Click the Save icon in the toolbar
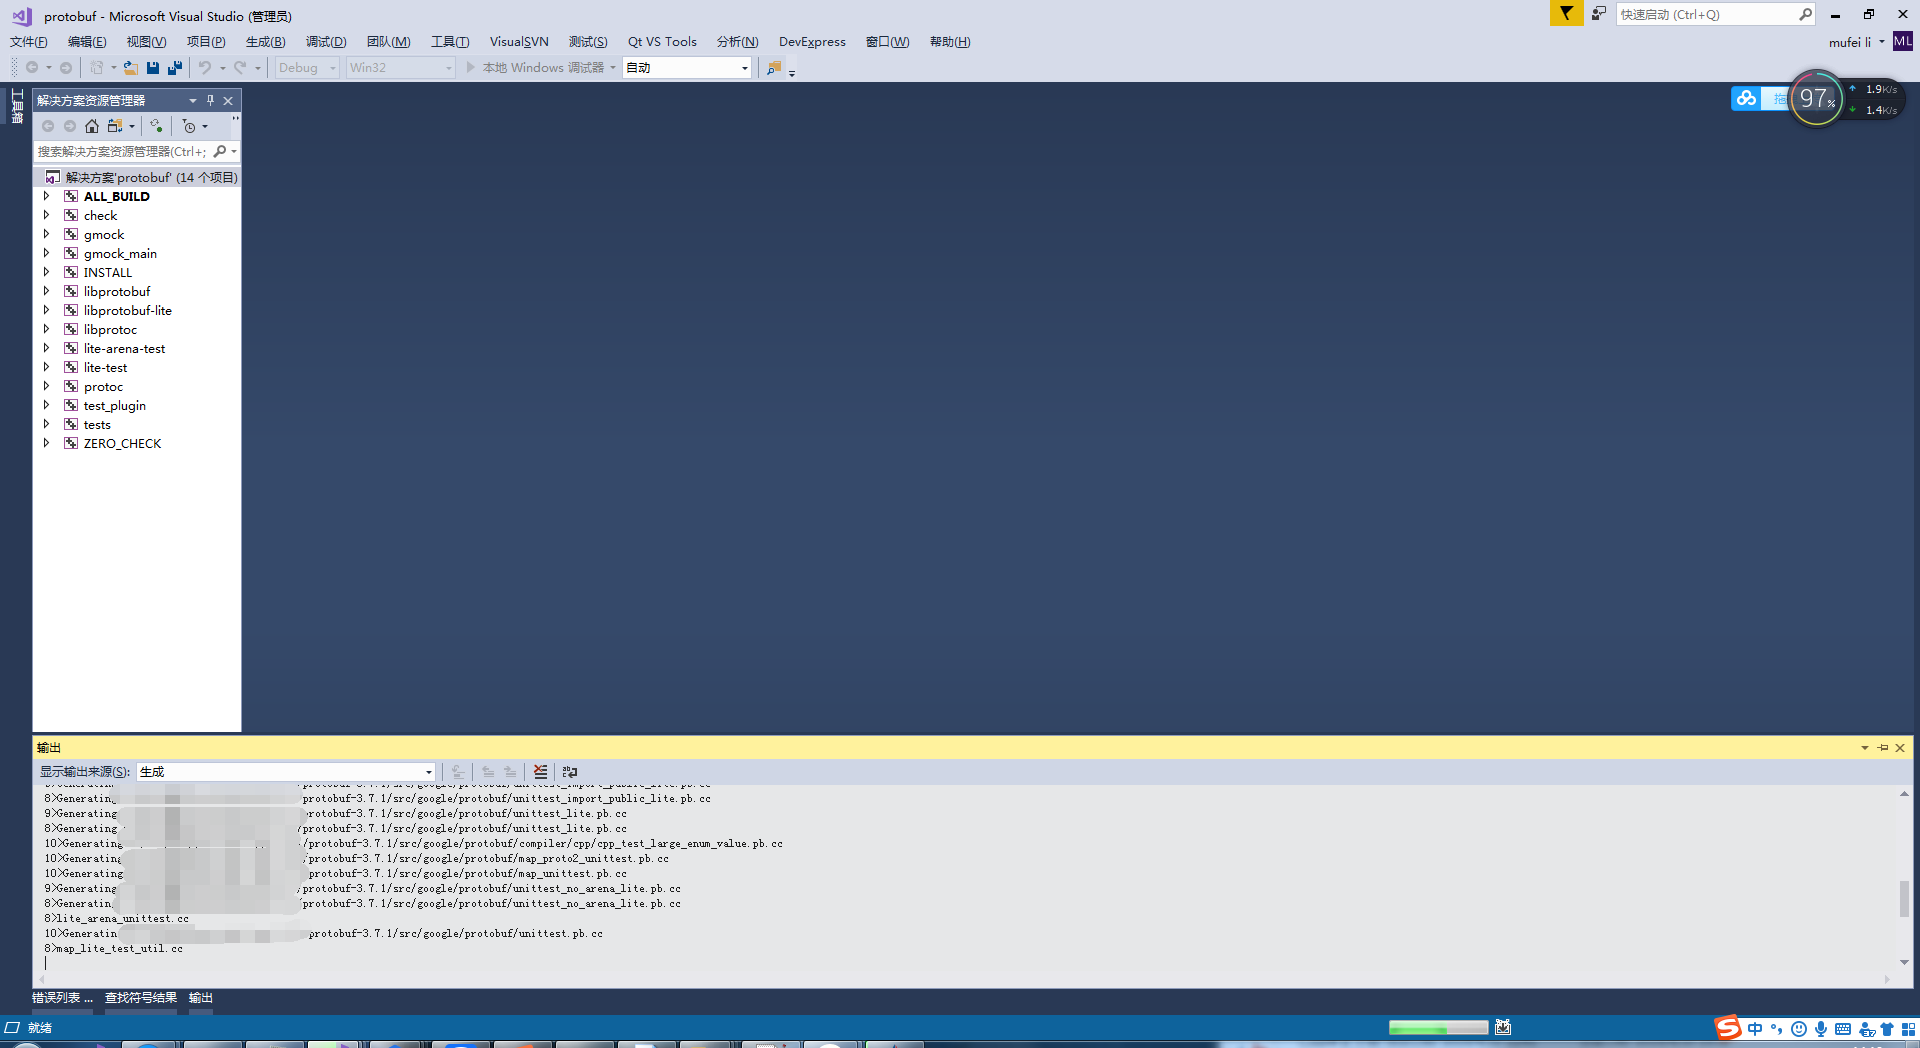The width and height of the screenshot is (1920, 1048). tap(153, 68)
